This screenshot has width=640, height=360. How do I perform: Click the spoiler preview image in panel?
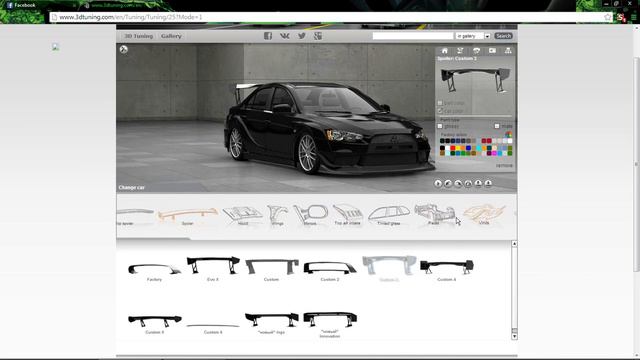(x=476, y=80)
